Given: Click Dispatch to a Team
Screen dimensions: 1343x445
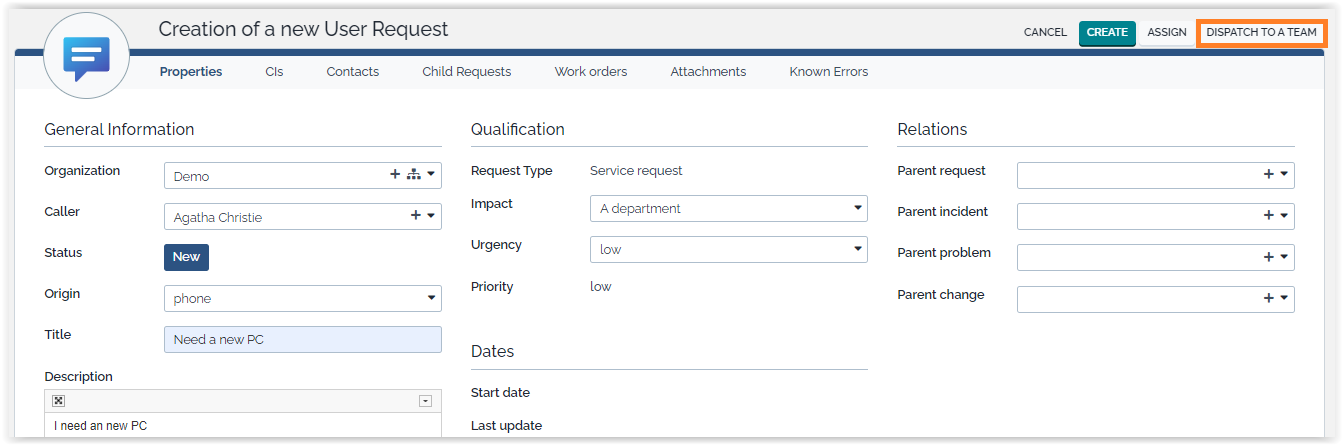Looking at the screenshot, I should [x=1261, y=32].
